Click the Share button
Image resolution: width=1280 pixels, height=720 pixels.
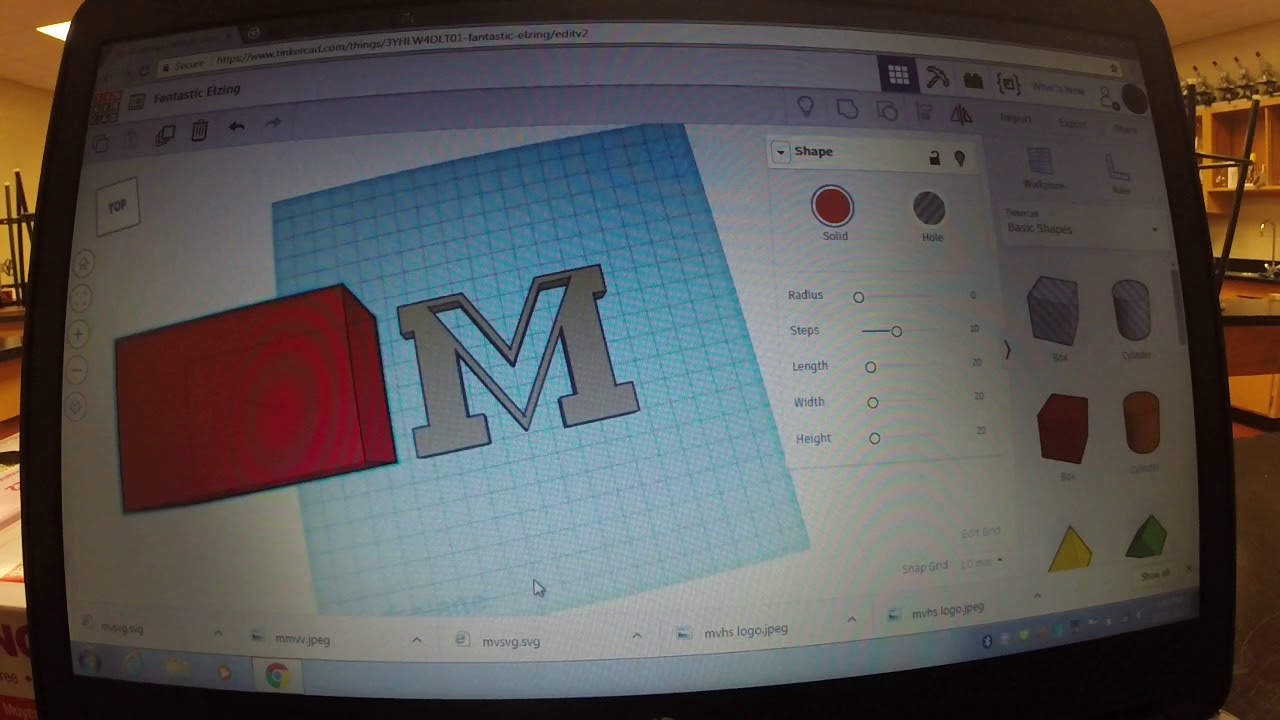click(1126, 130)
